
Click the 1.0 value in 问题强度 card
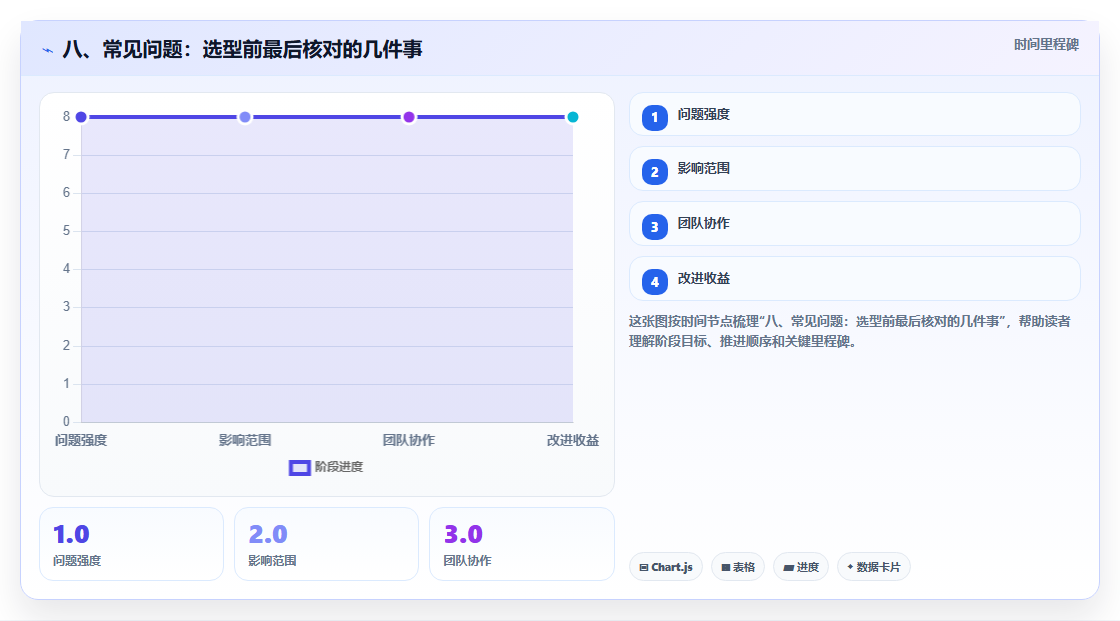point(71,535)
